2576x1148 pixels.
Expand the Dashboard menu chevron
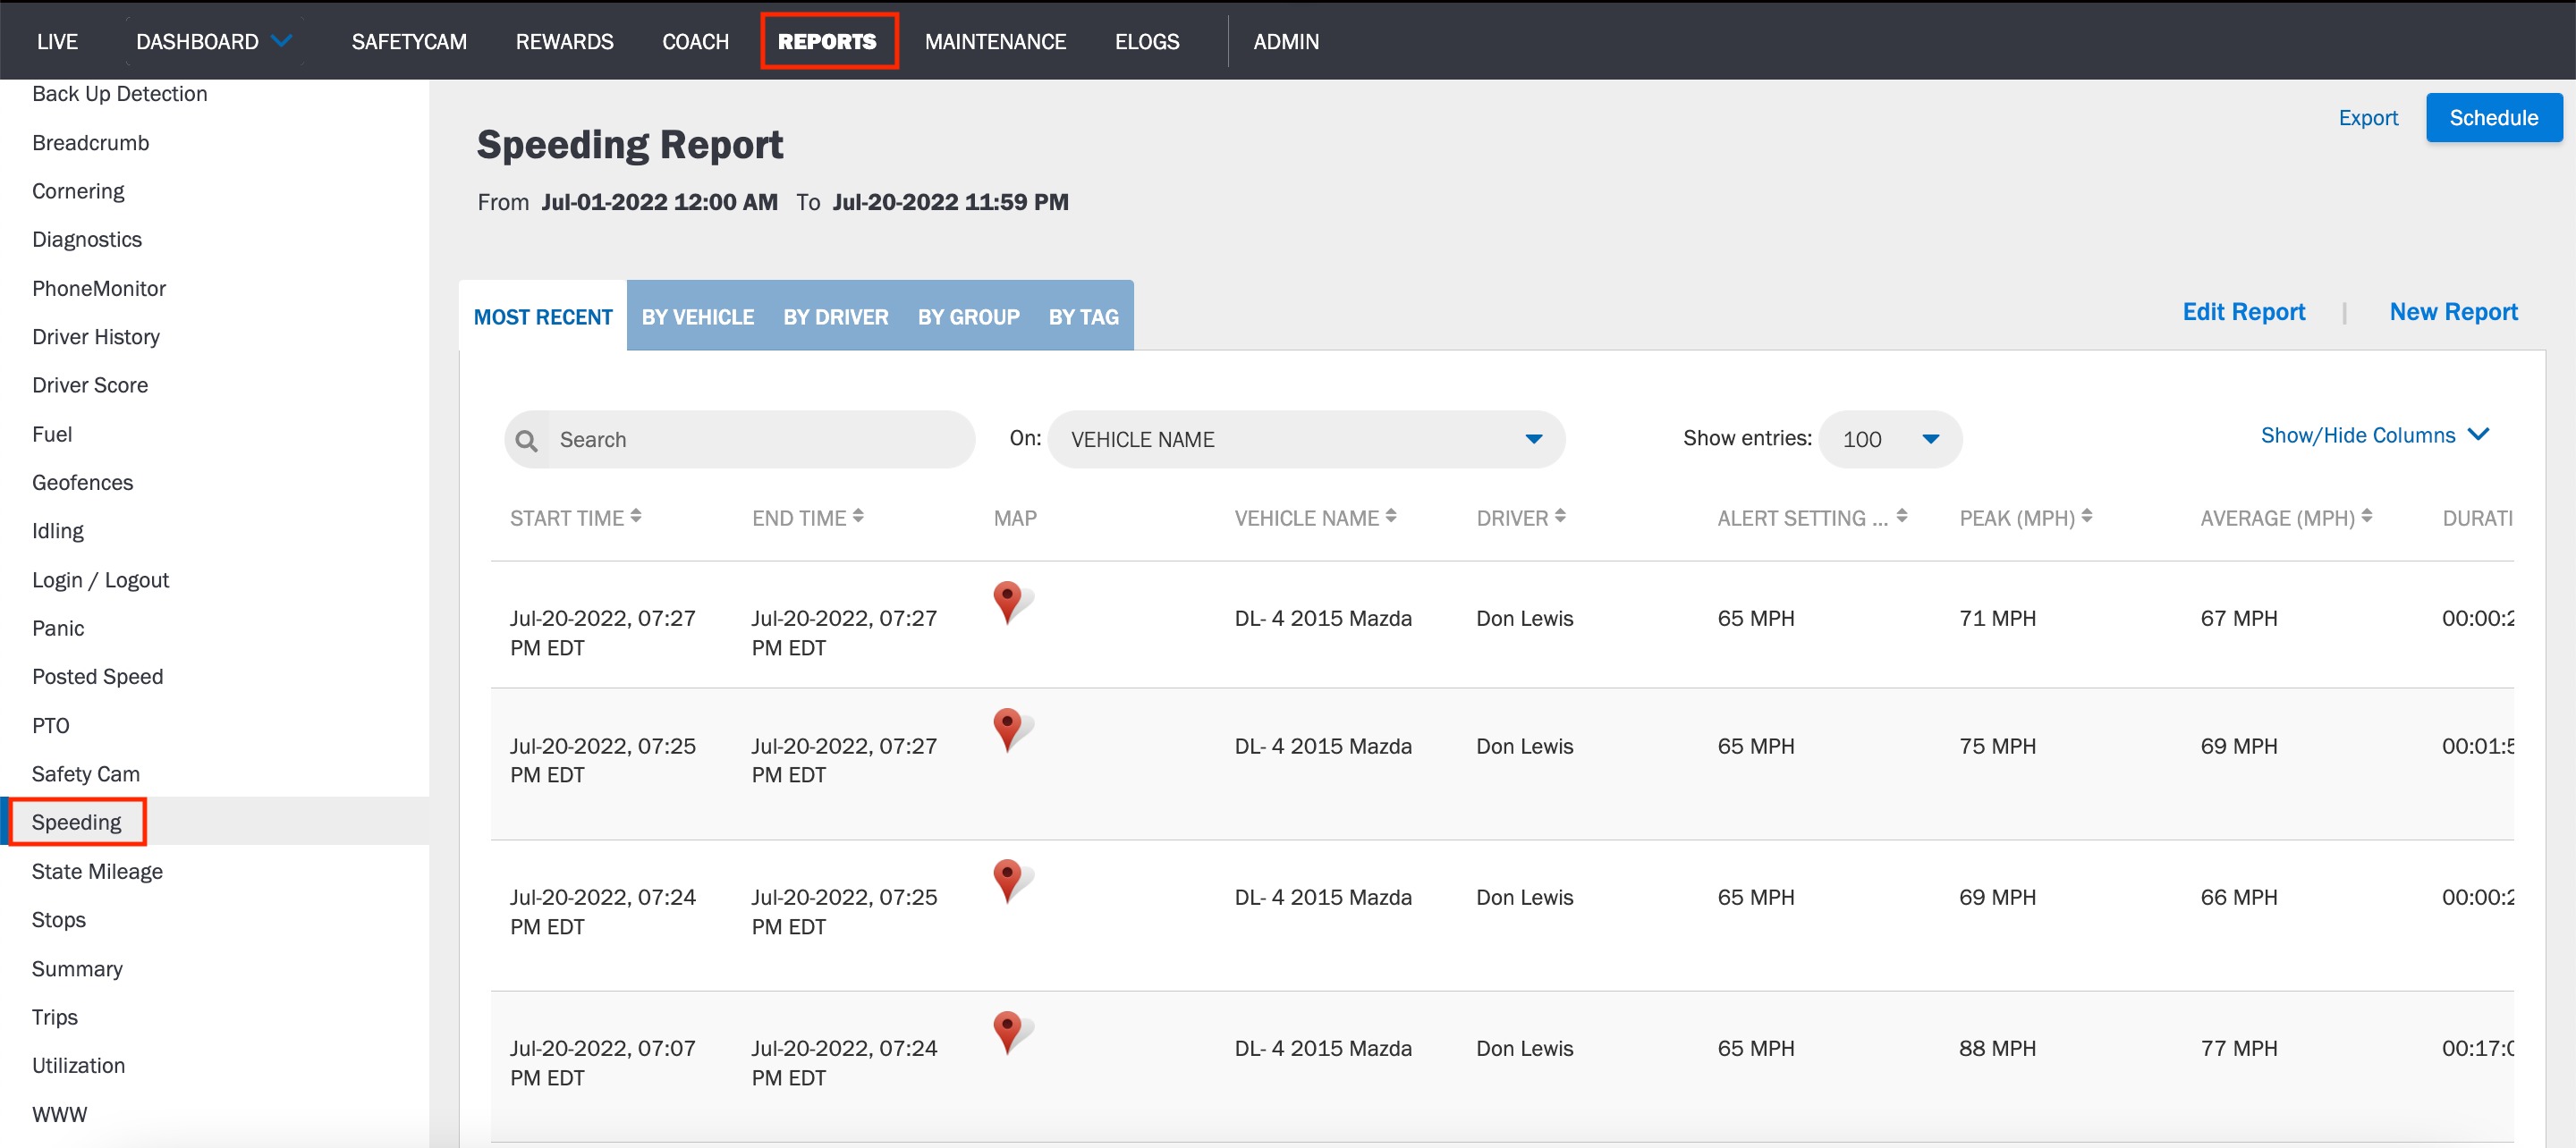click(282, 41)
